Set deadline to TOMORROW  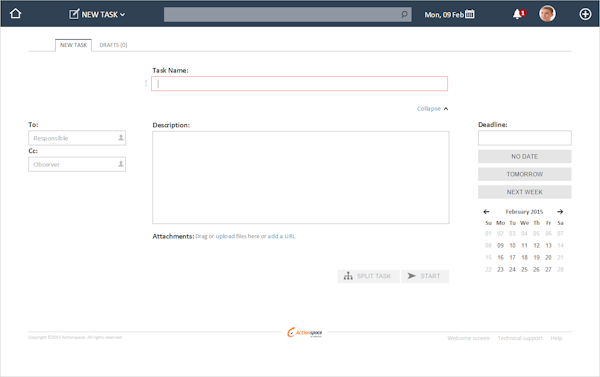(525, 174)
